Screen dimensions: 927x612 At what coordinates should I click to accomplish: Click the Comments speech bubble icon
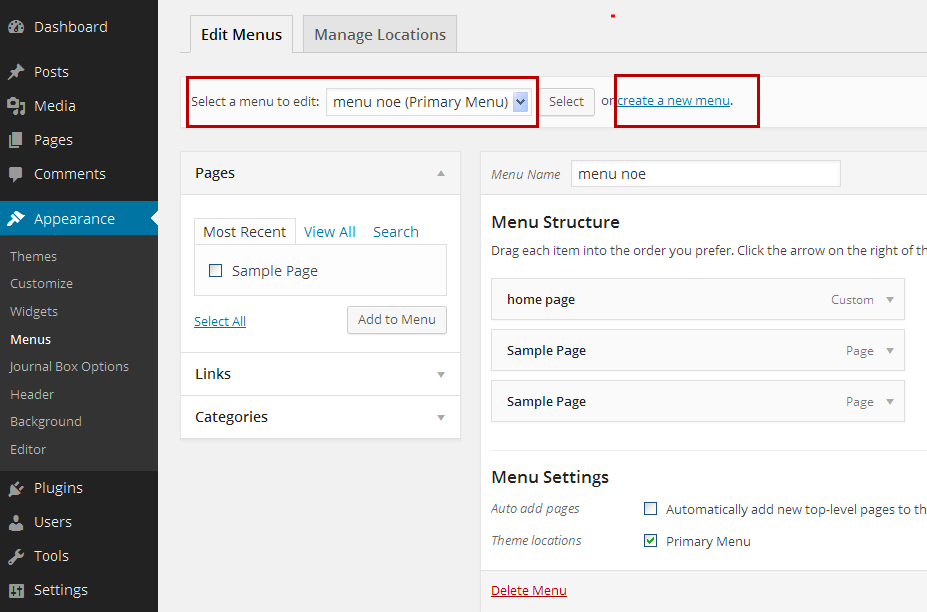[x=16, y=174]
